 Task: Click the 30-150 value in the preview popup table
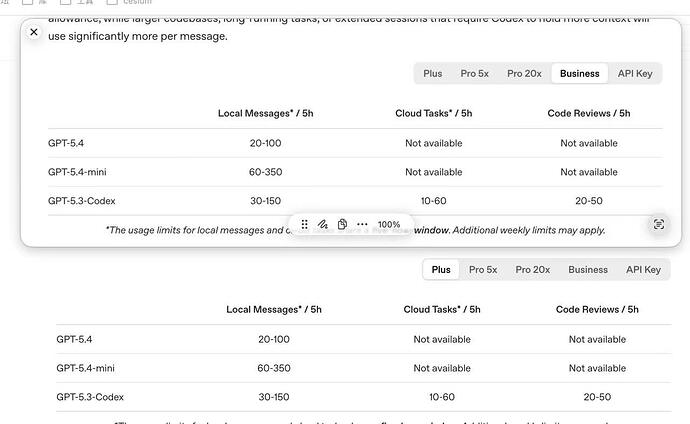point(265,201)
